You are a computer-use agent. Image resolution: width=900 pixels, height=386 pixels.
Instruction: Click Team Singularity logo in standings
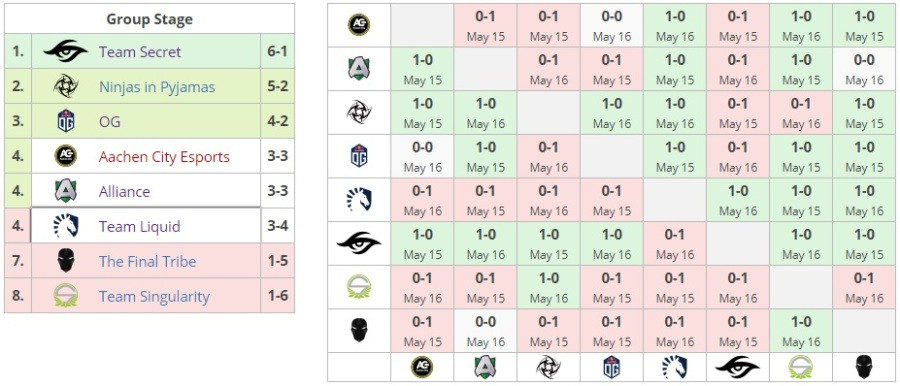[x=66, y=296]
